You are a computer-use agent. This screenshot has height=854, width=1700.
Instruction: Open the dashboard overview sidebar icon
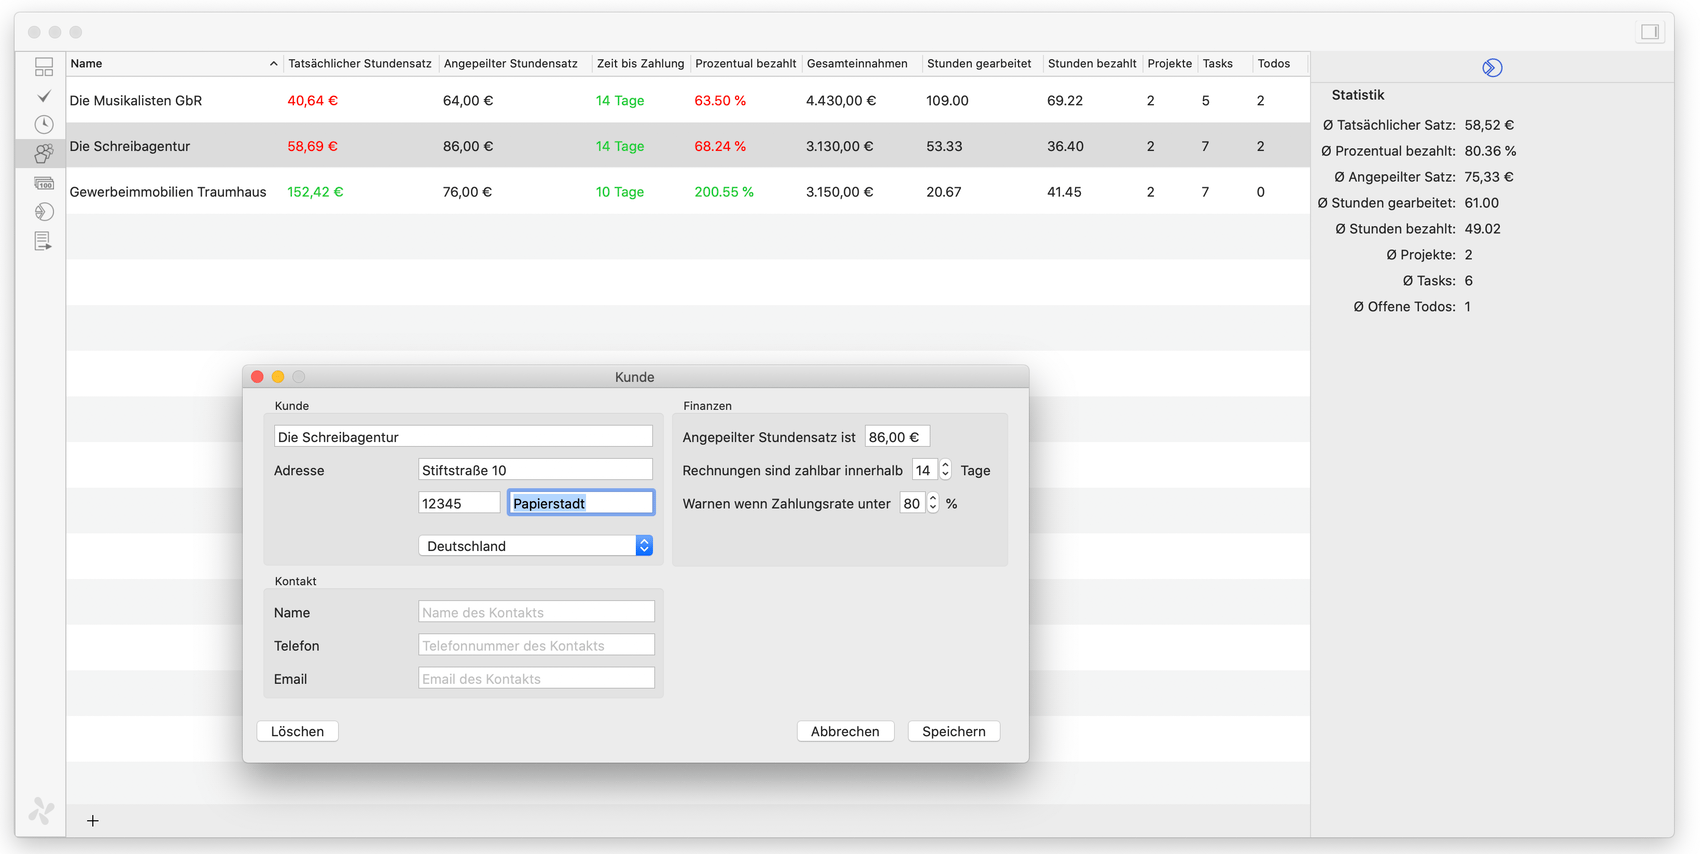44,67
